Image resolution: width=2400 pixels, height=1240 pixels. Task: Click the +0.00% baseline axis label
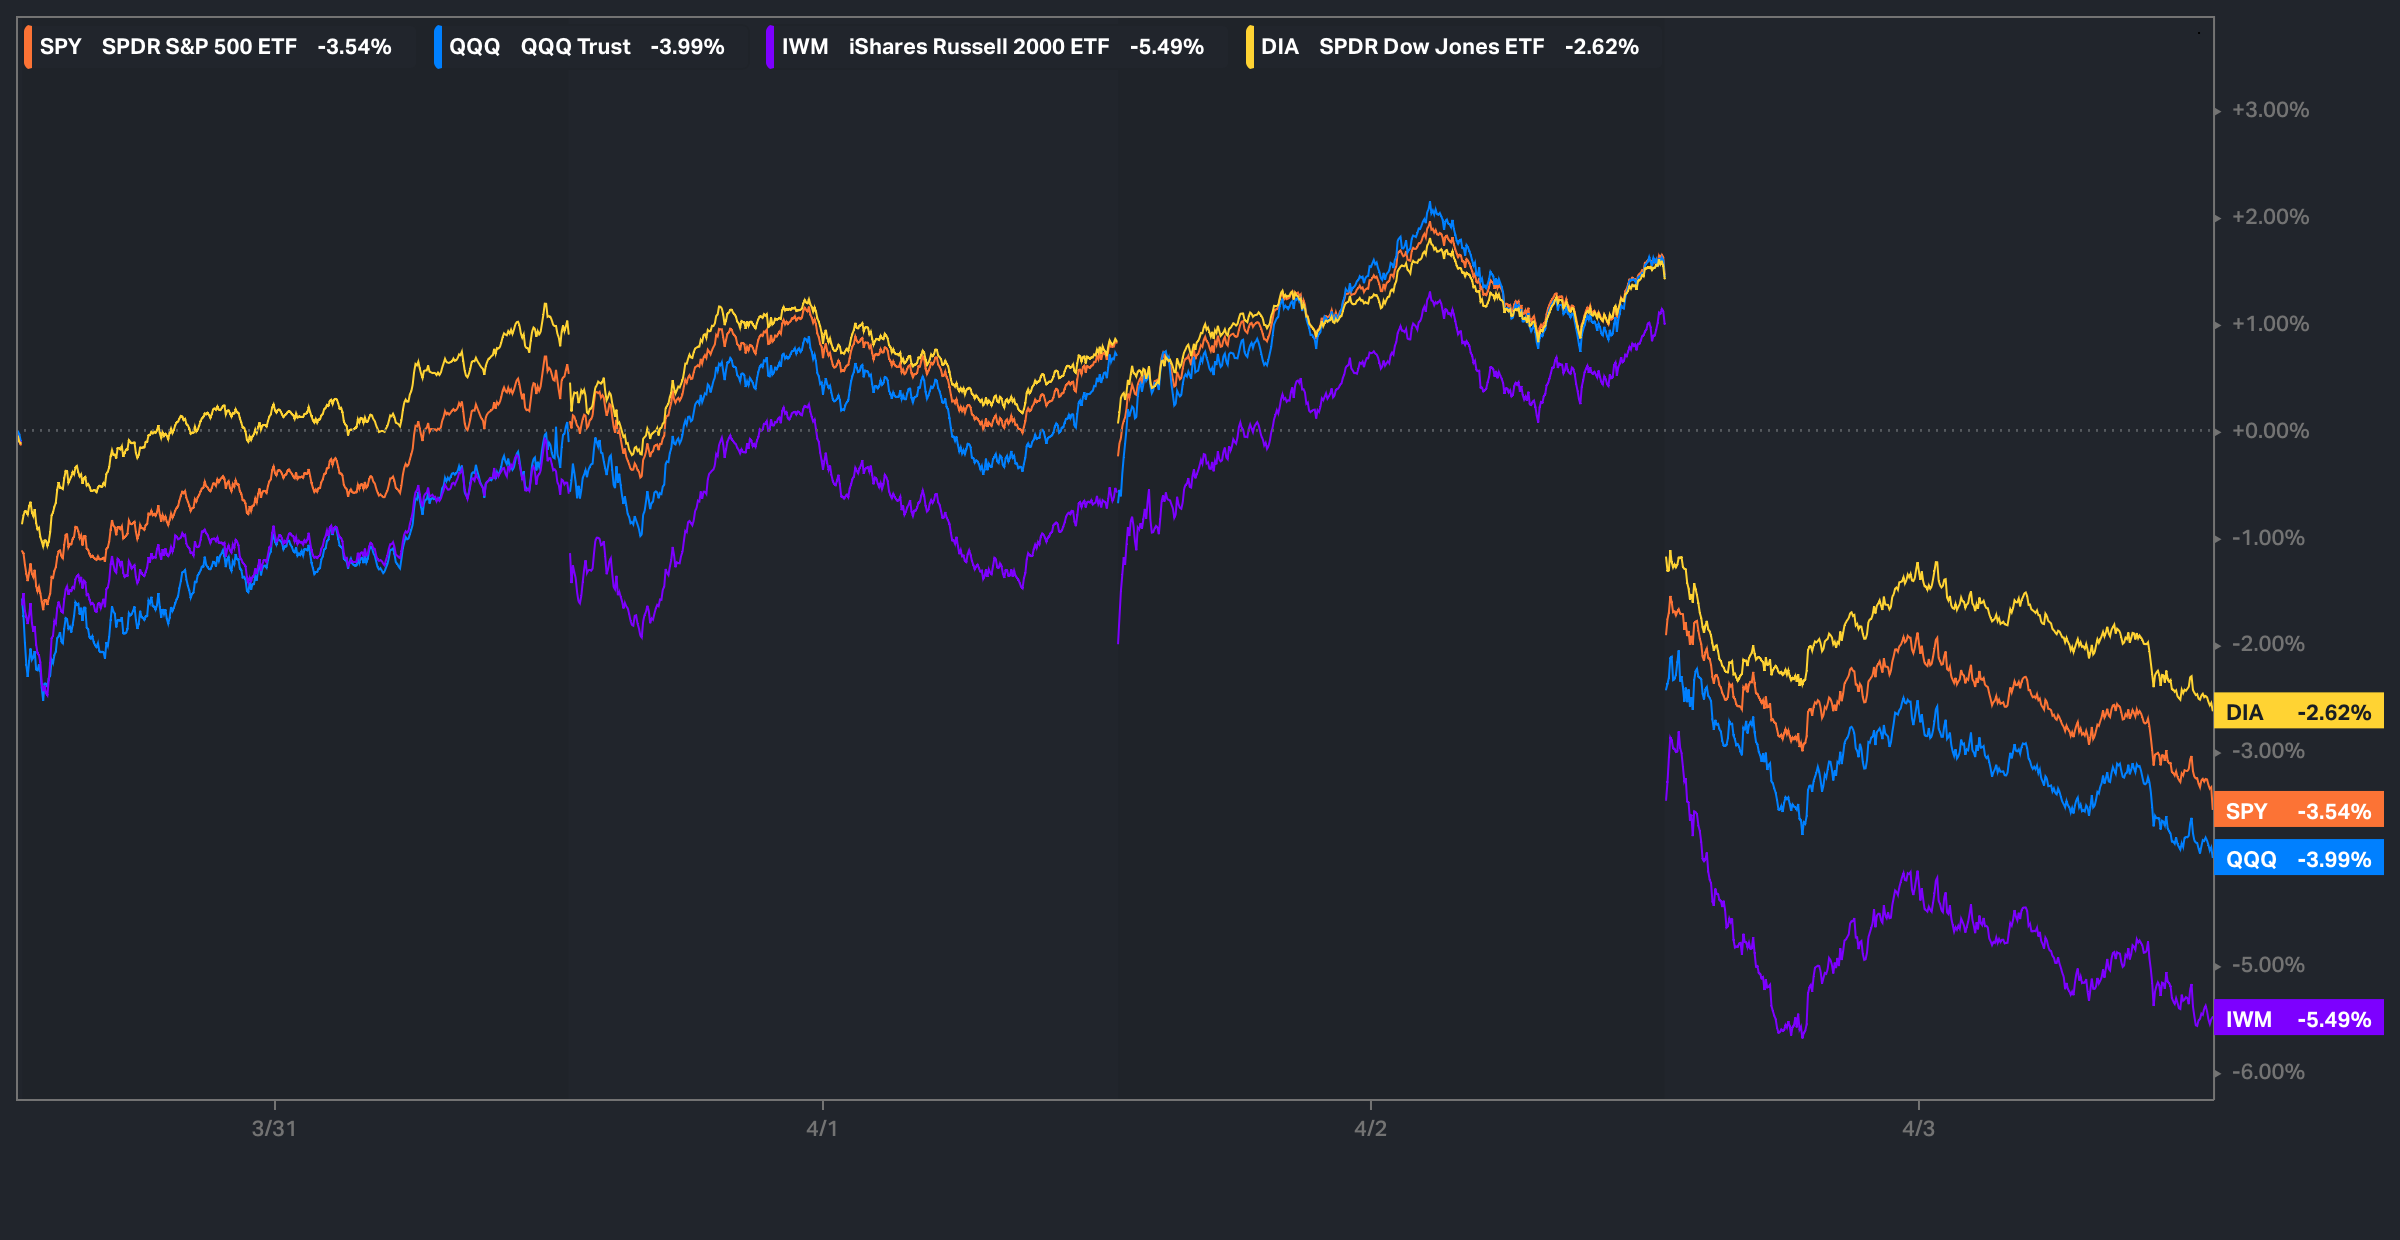(x=2270, y=431)
